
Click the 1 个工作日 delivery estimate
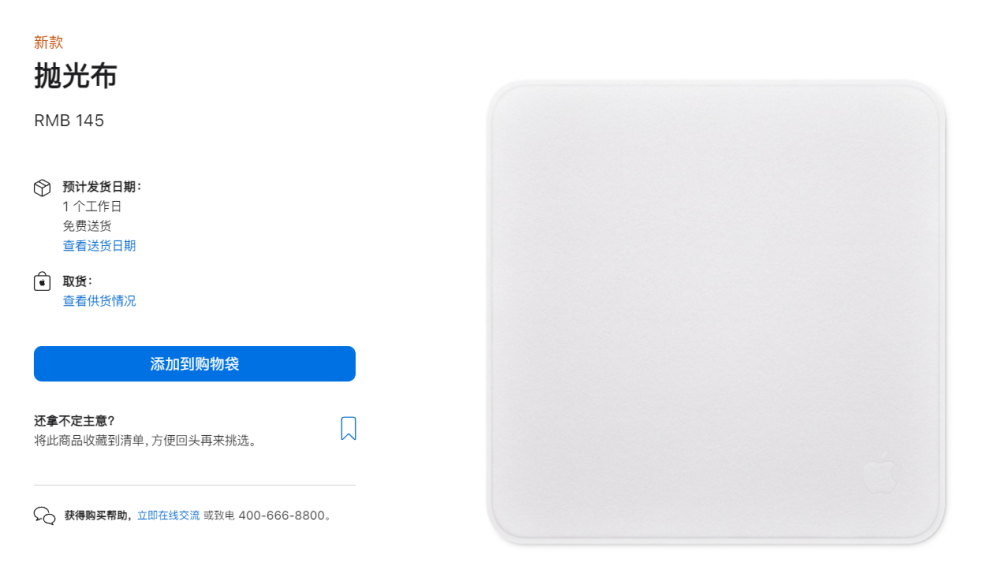click(x=92, y=206)
